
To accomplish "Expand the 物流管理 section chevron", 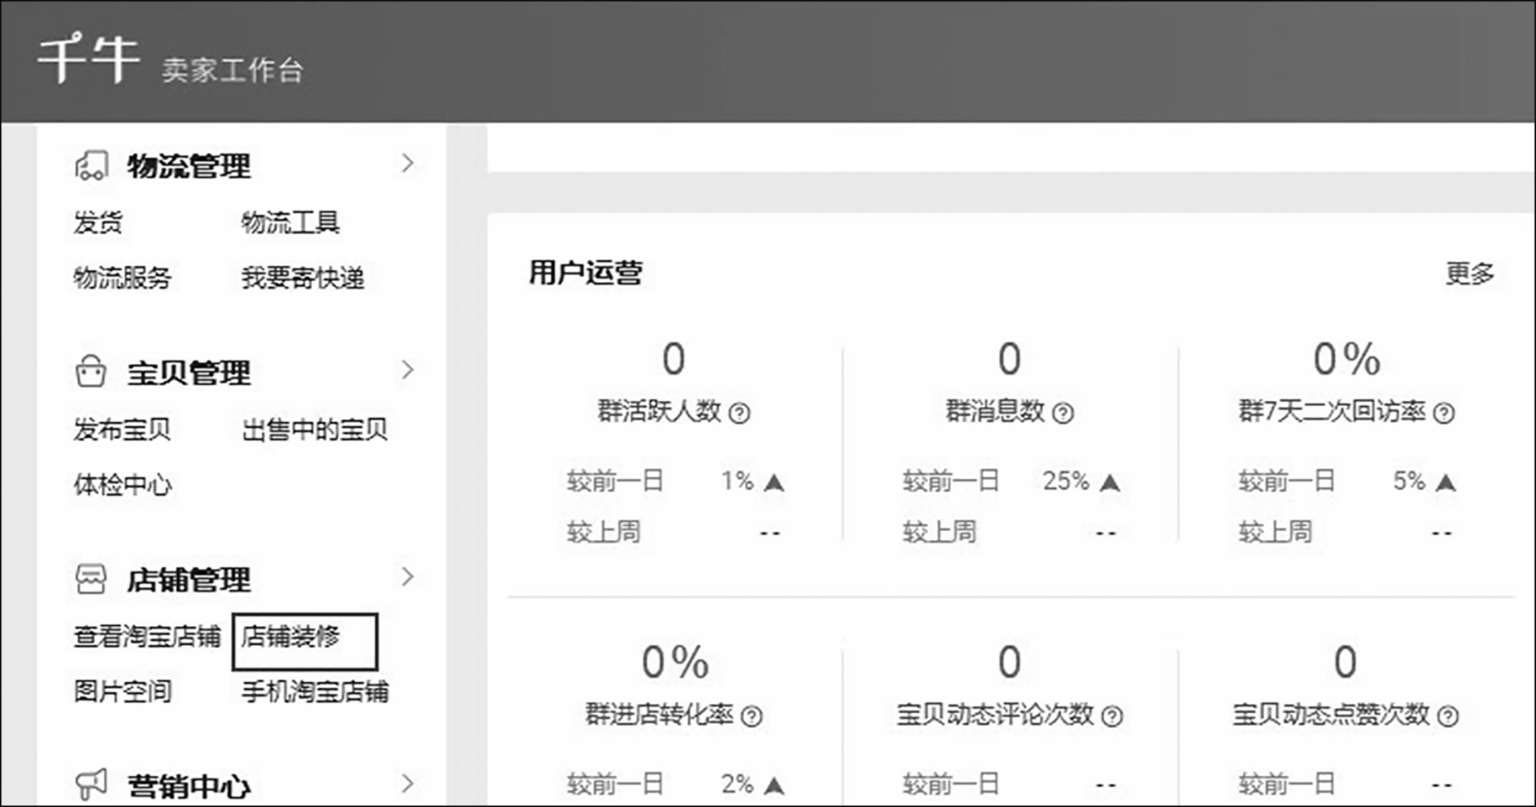I will (x=407, y=163).
